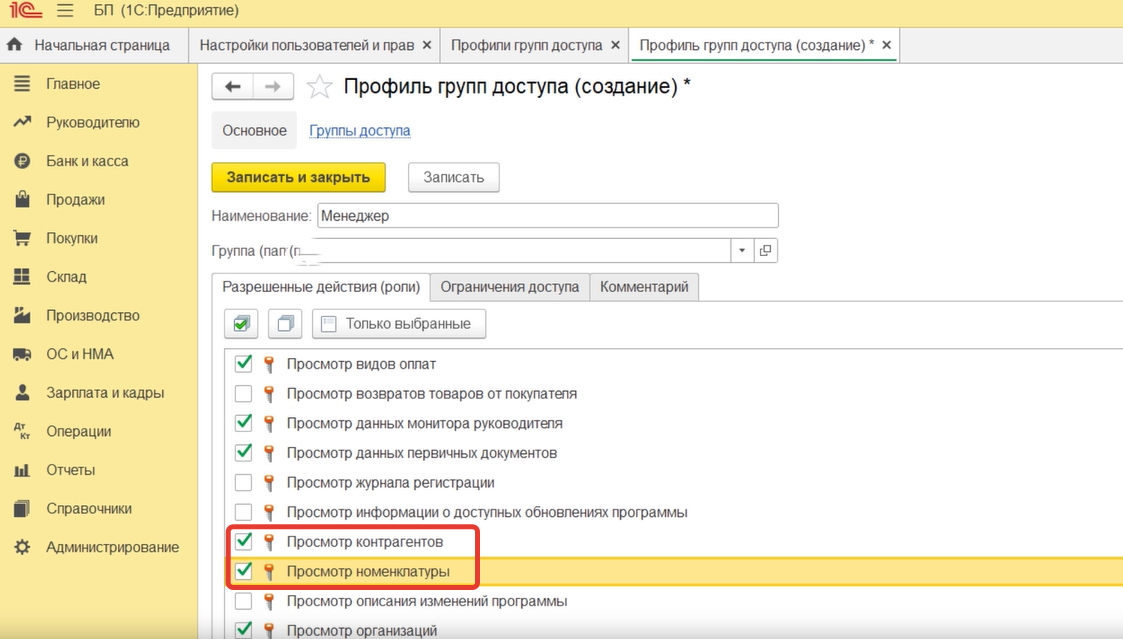Uncheck Просмотр видов оплат checkbox

pyautogui.click(x=243, y=364)
